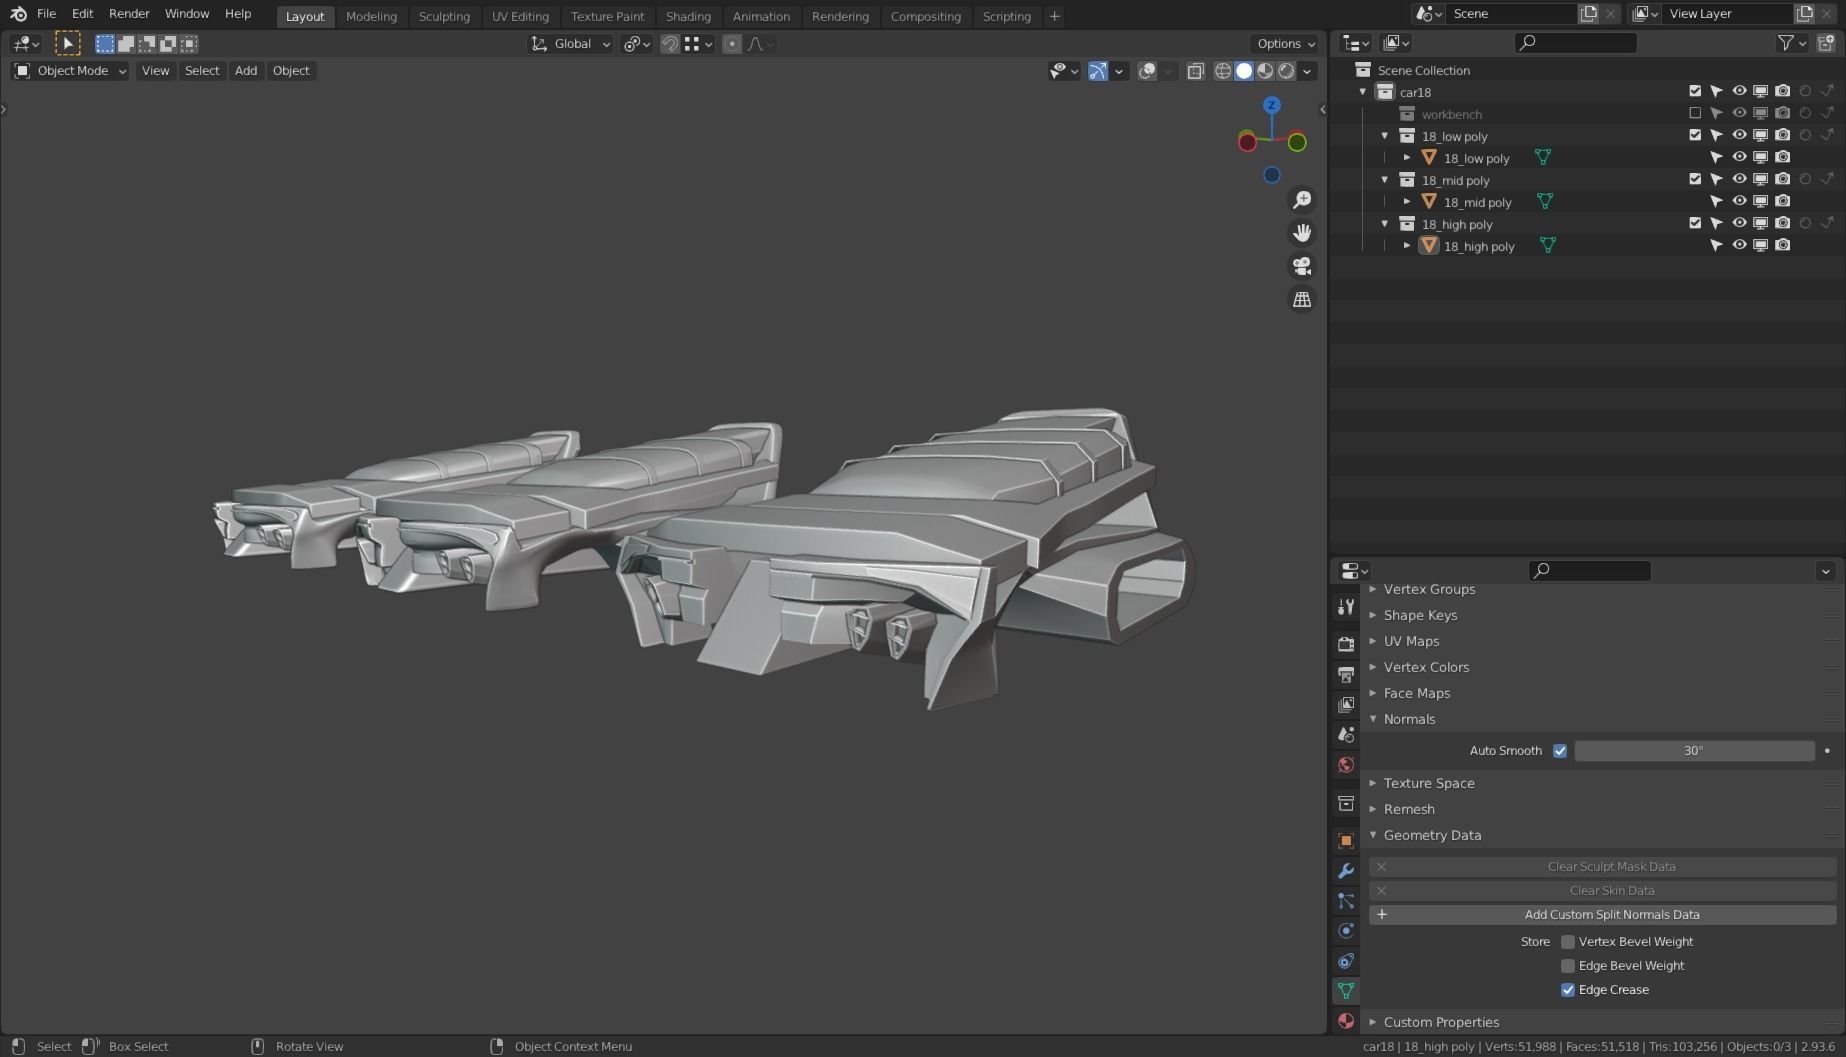Click Add Custom Split Normals Data button

(1611, 915)
